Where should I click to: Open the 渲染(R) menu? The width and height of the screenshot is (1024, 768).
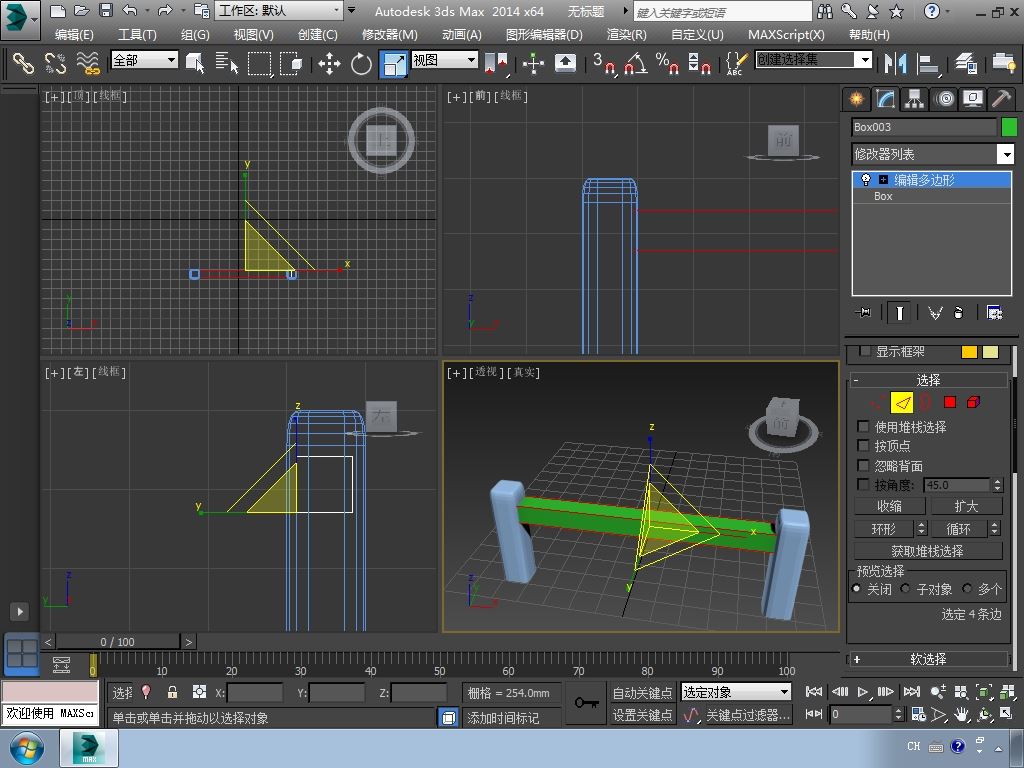[x=626, y=34]
